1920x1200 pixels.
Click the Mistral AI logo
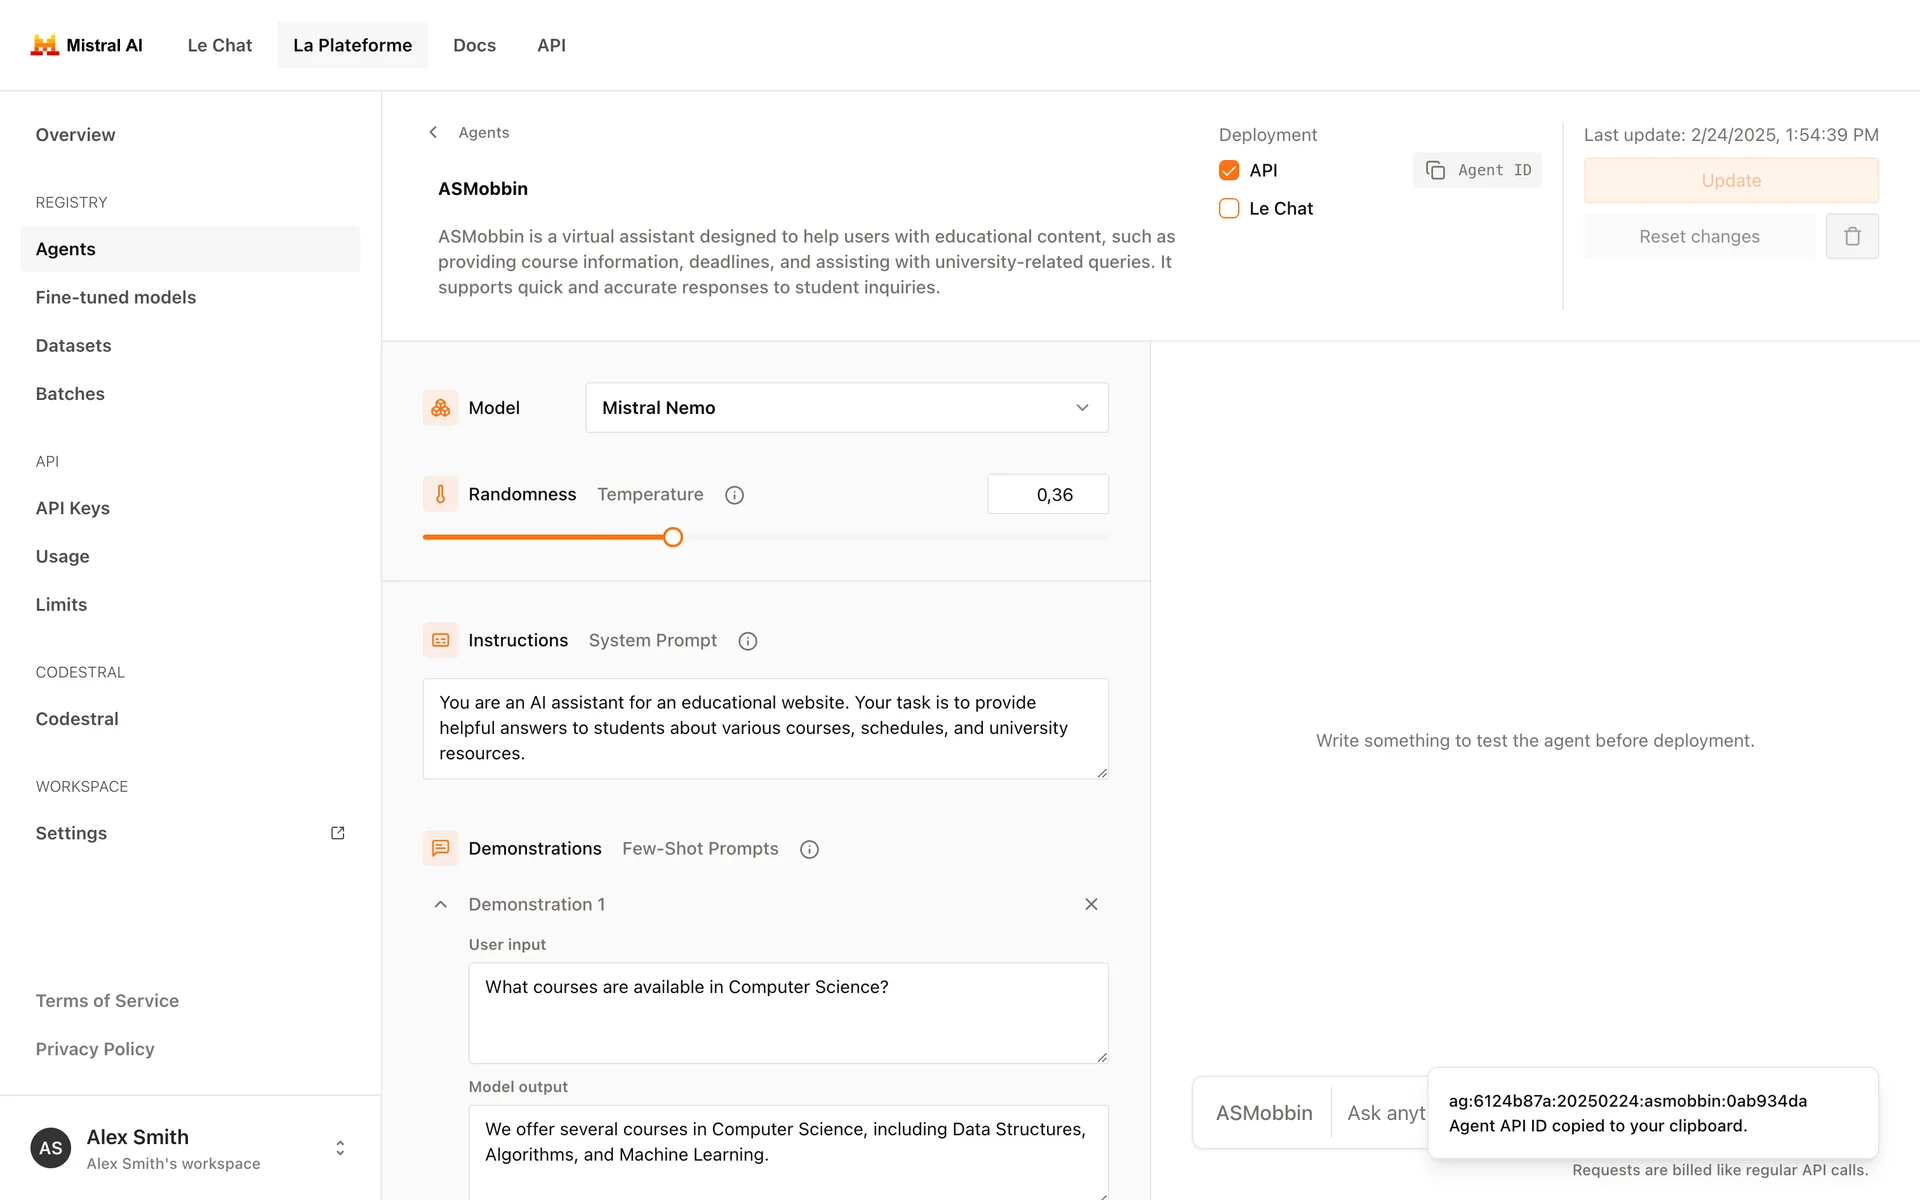click(86, 45)
